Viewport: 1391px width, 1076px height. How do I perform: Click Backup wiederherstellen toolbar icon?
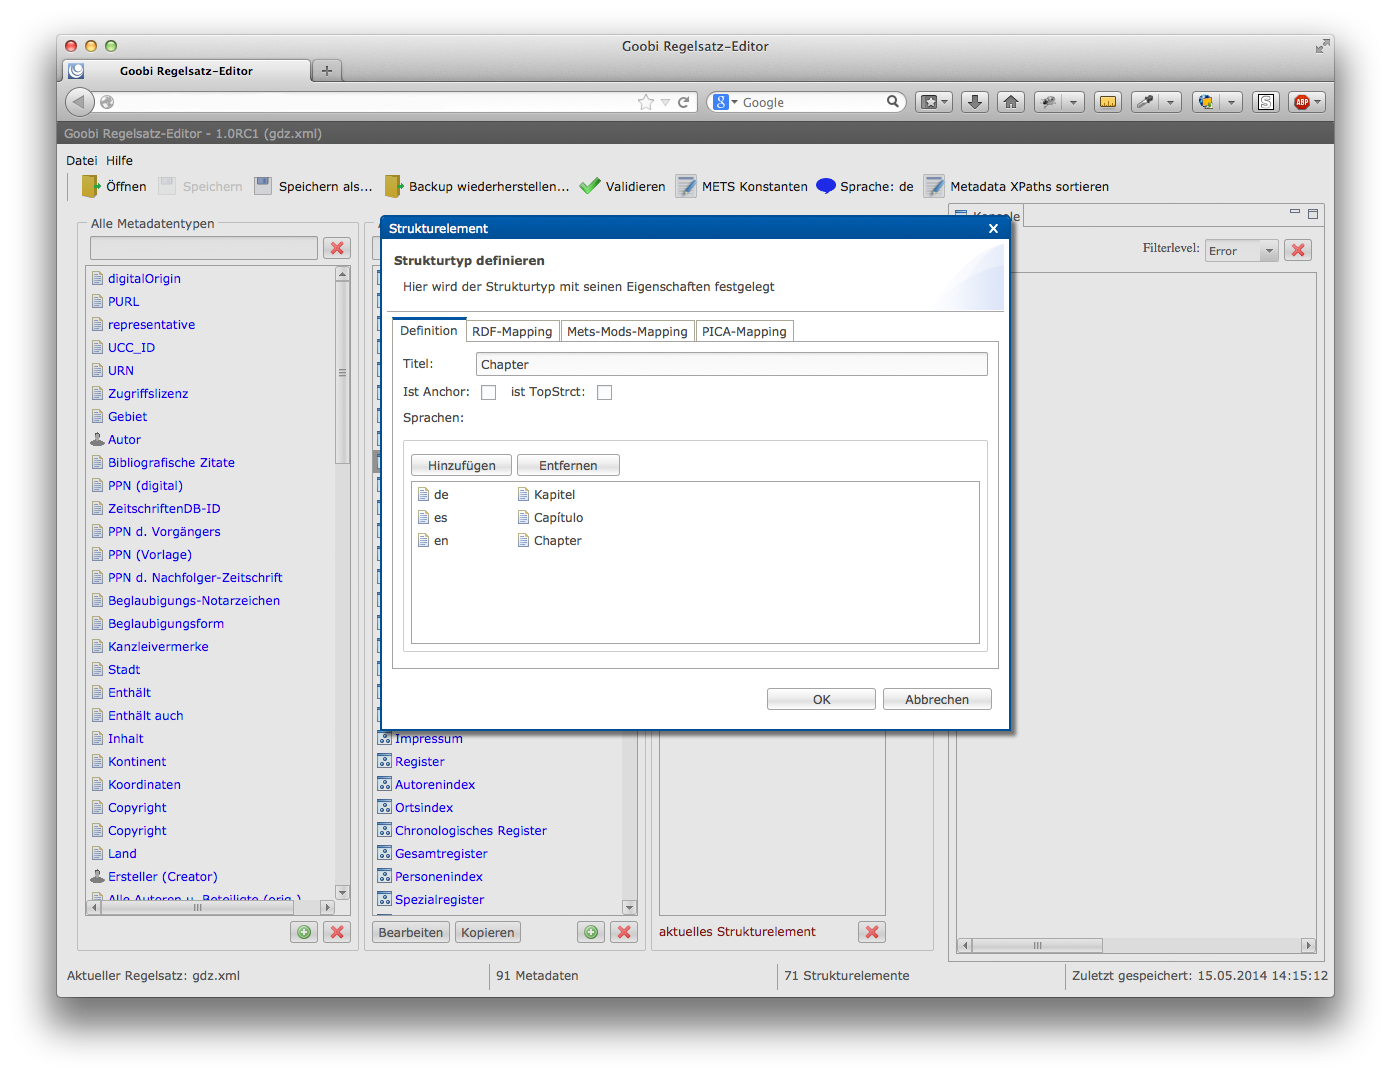coord(394,186)
